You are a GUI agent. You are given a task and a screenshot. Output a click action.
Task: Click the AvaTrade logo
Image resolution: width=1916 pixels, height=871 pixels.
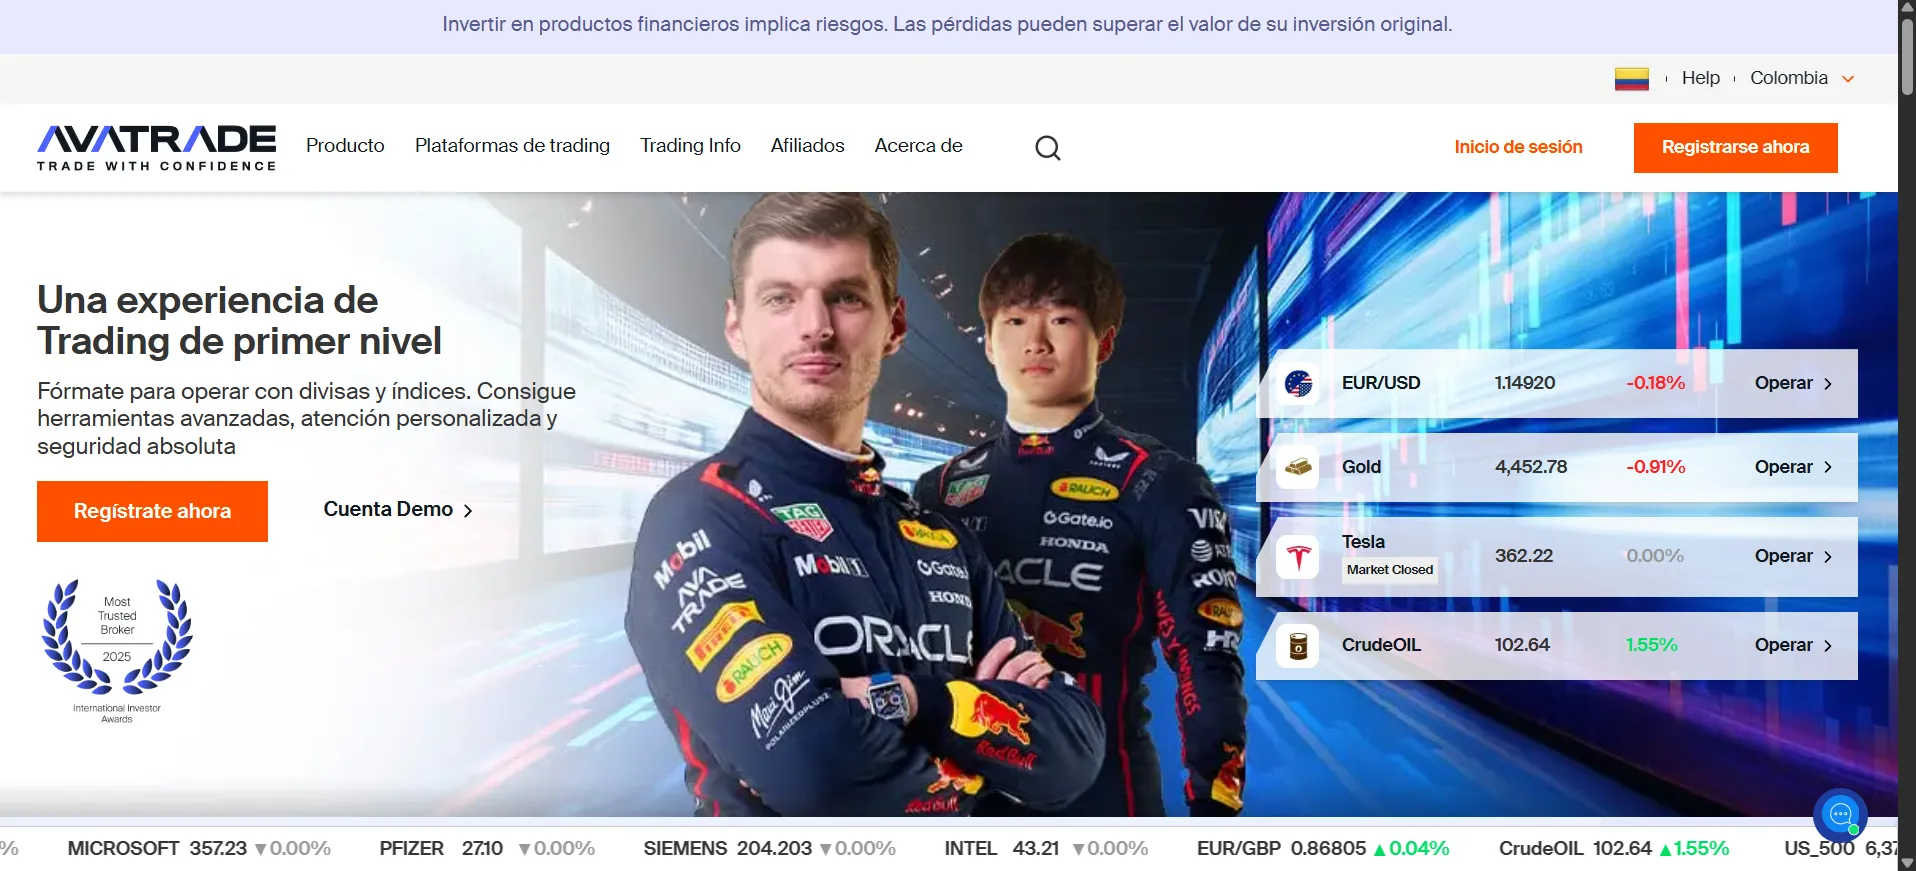coord(156,147)
